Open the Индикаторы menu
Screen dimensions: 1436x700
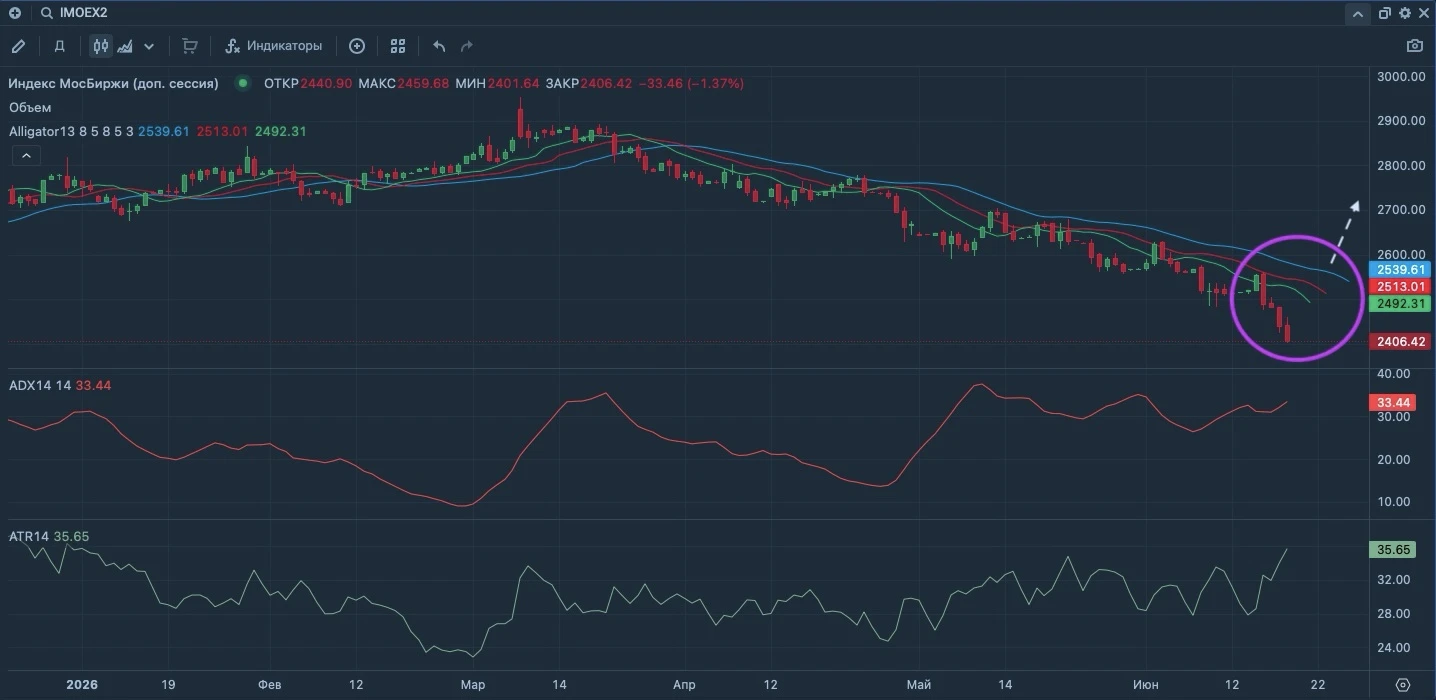point(274,46)
